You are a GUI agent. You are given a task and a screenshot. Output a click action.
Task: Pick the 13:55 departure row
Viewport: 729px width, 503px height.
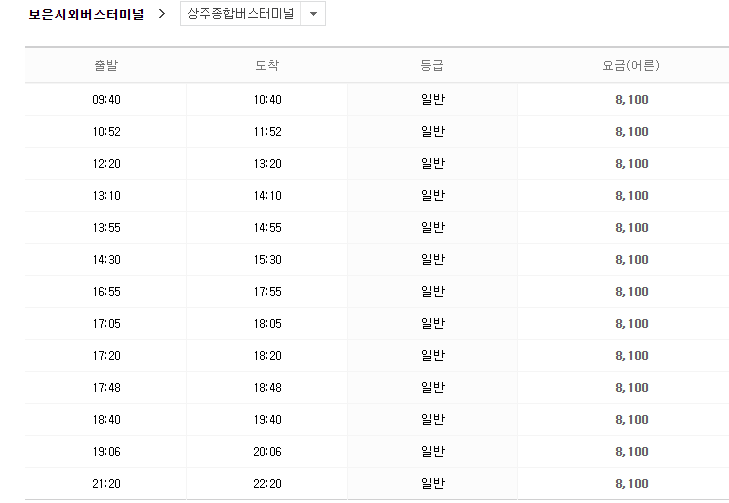pyautogui.click(x=105, y=228)
